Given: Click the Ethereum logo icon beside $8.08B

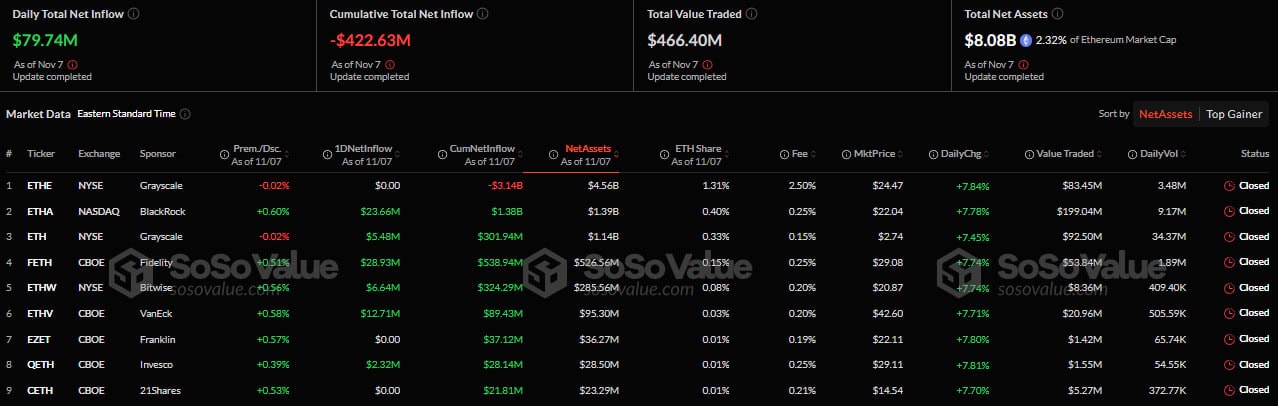Looking at the screenshot, I should coord(1025,41).
